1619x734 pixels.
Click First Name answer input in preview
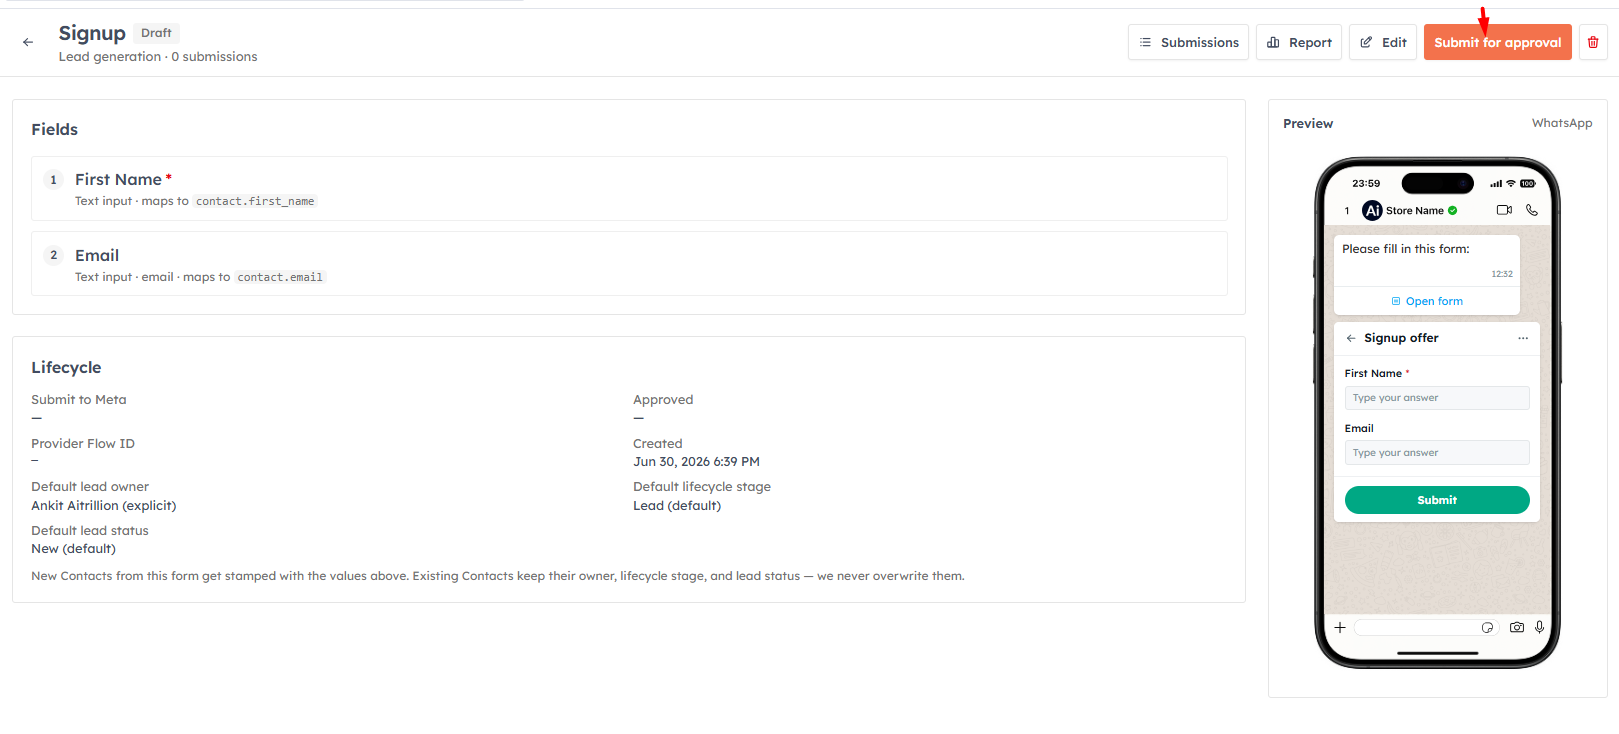click(x=1437, y=398)
